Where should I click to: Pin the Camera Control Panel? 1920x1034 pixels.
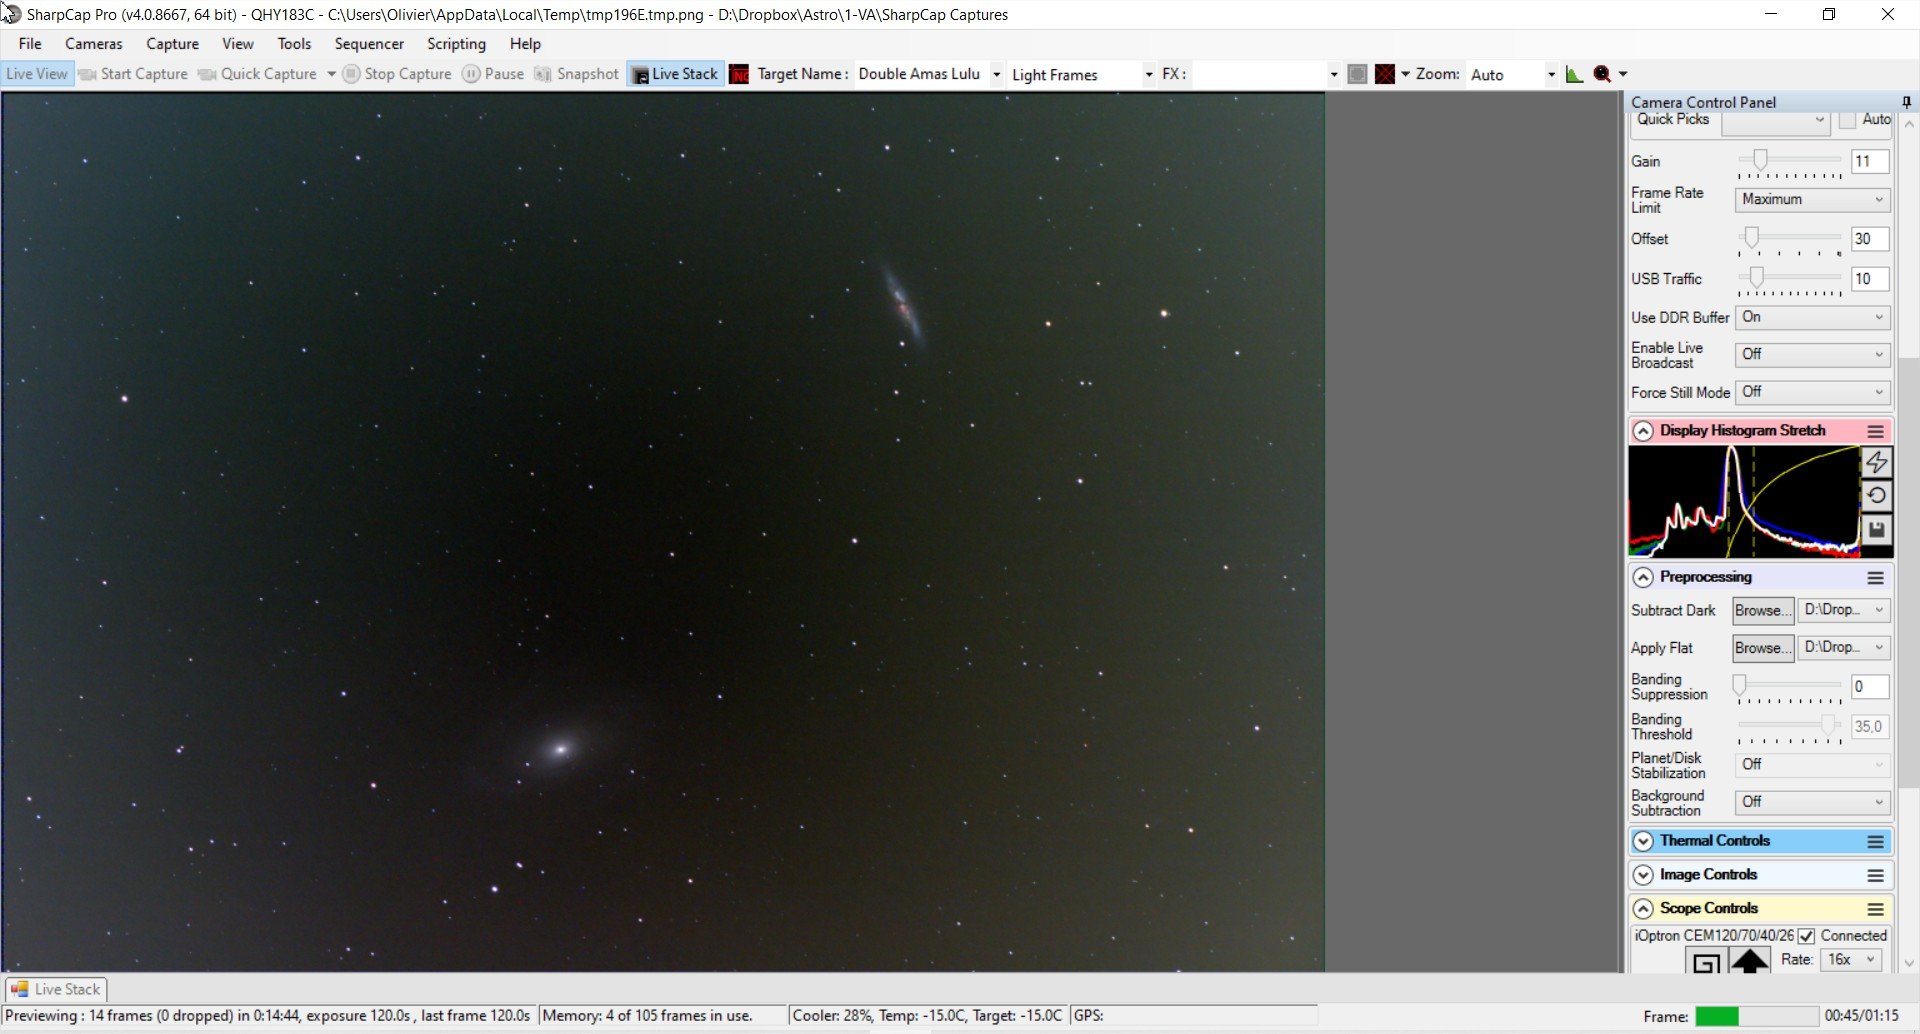(1906, 102)
